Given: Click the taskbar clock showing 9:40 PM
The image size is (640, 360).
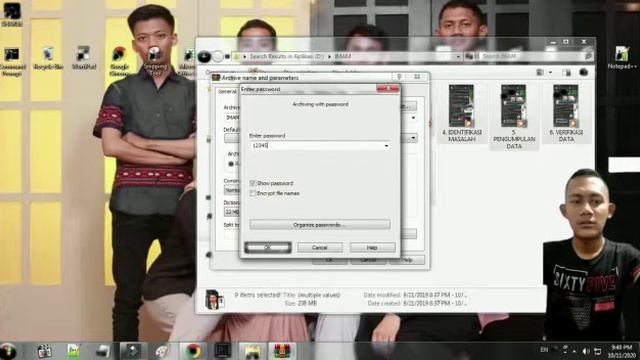Looking at the screenshot, I should 621,351.
